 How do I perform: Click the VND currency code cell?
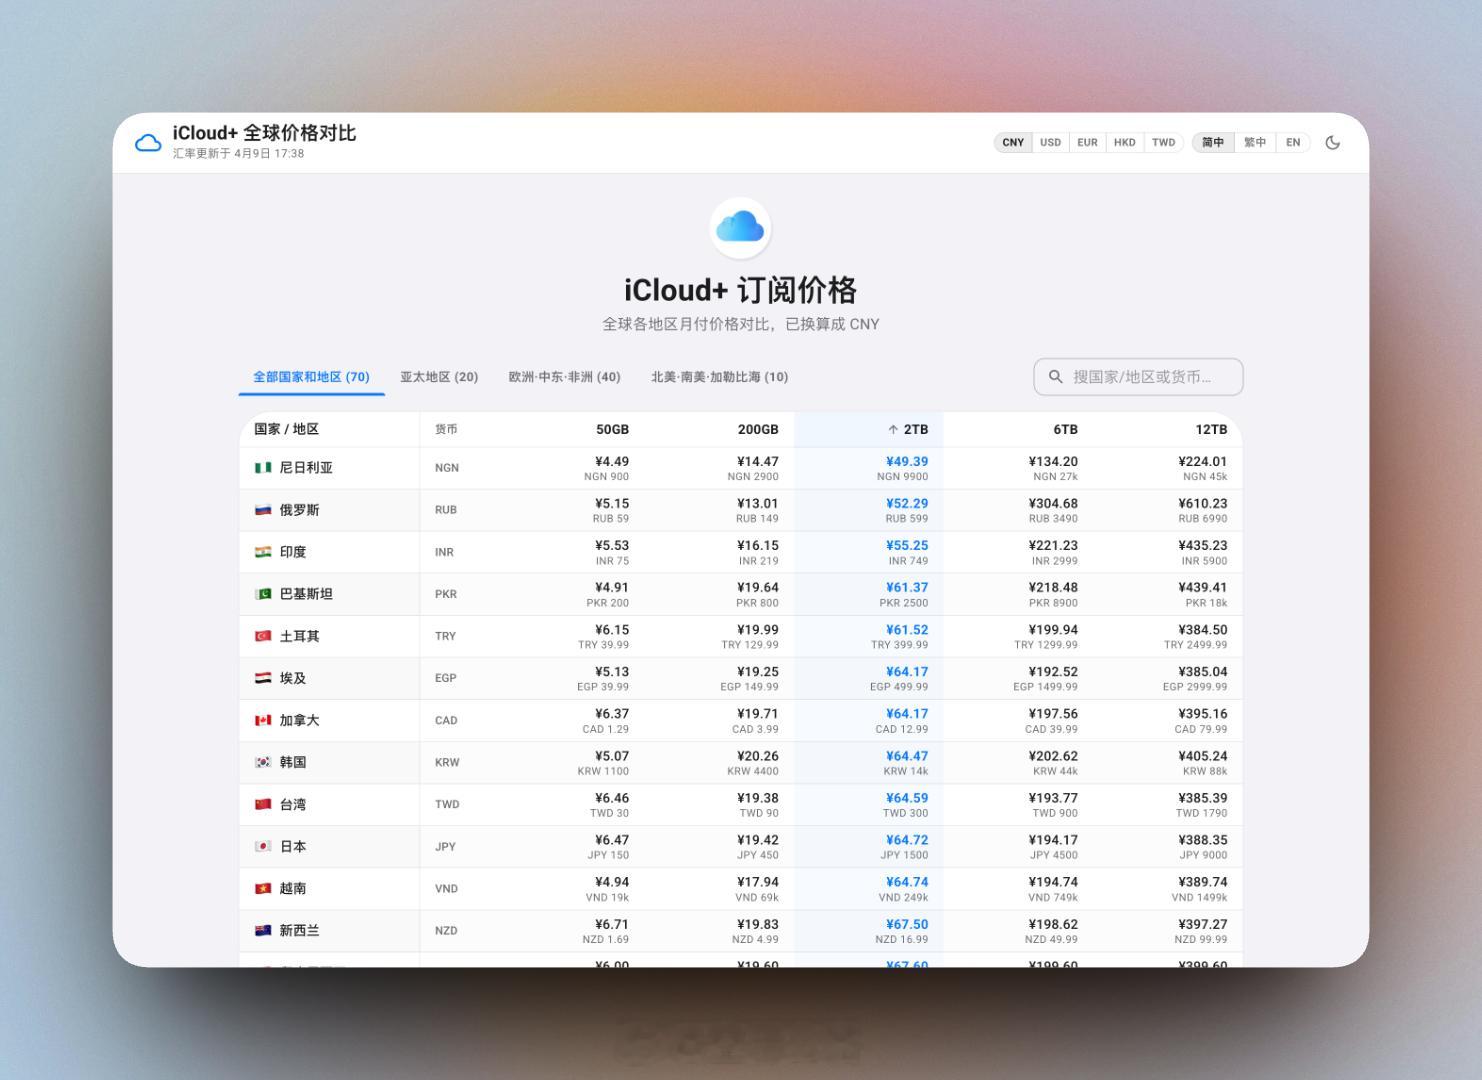(x=446, y=888)
